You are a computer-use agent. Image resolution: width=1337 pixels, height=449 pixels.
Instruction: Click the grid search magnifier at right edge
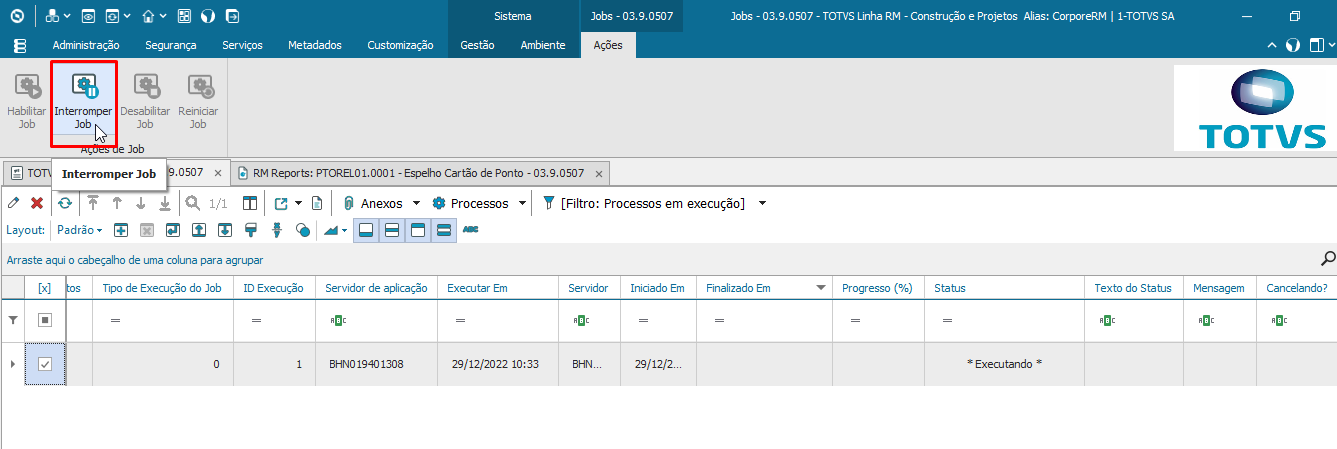point(1328,258)
